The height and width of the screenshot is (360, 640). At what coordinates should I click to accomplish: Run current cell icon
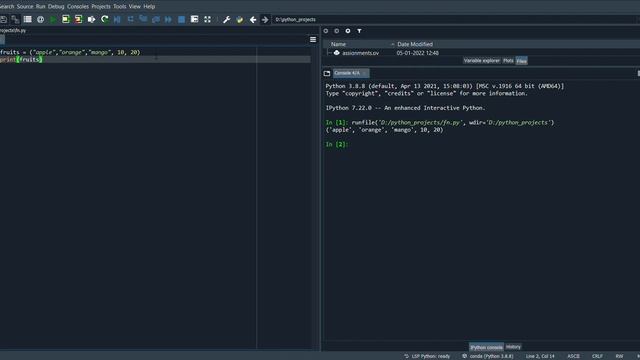[66, 19]
